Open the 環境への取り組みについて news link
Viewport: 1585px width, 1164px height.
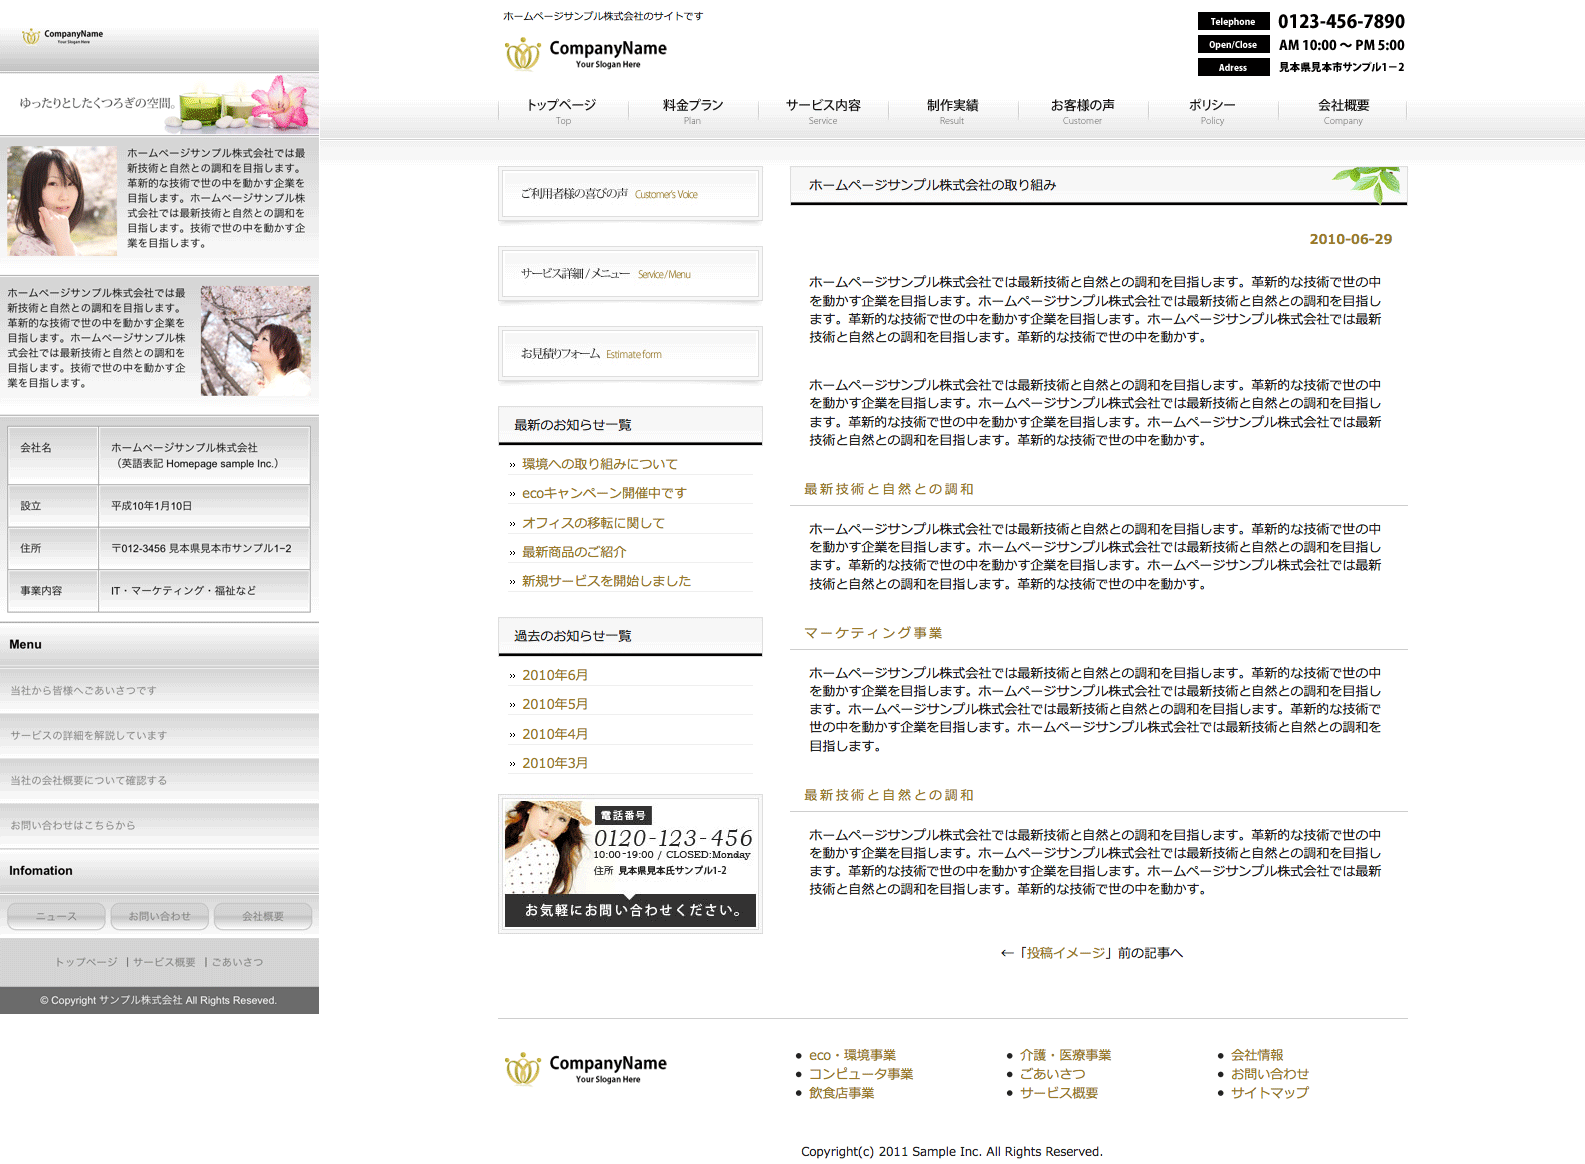599,464
